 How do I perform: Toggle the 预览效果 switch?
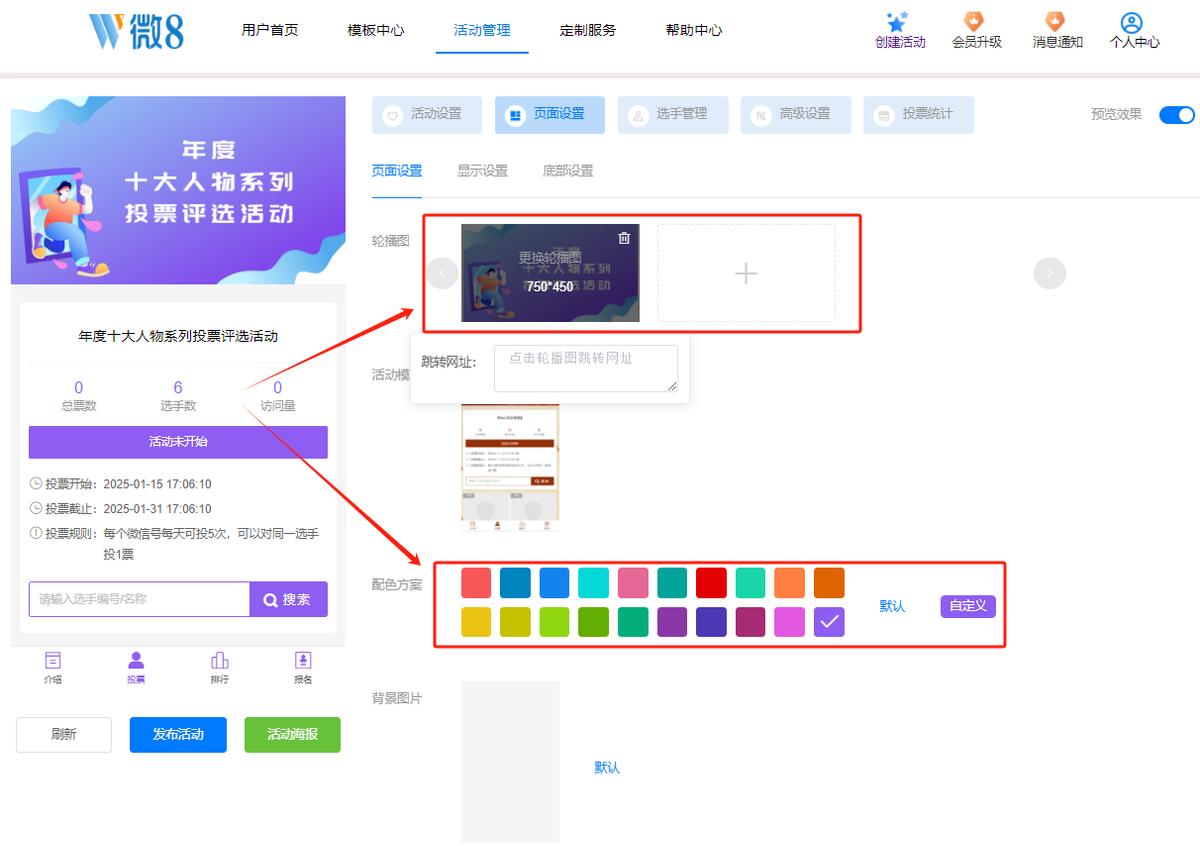(x=1176, y=114)
